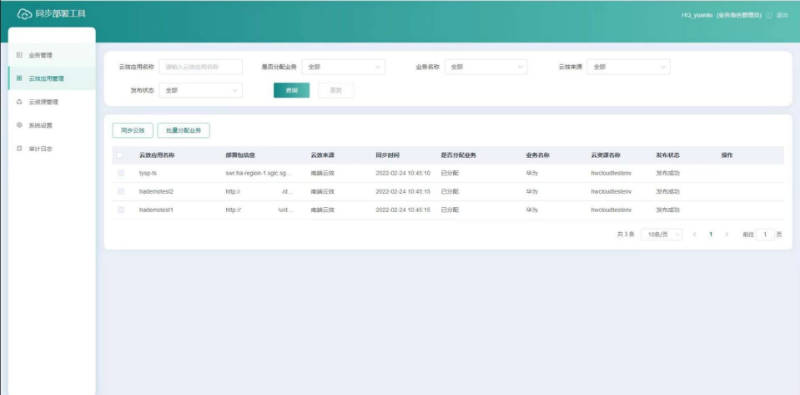Go to 云资源管理 in the sidebar
The height and width of the screenshot is (395, 800).
point(52,102)
